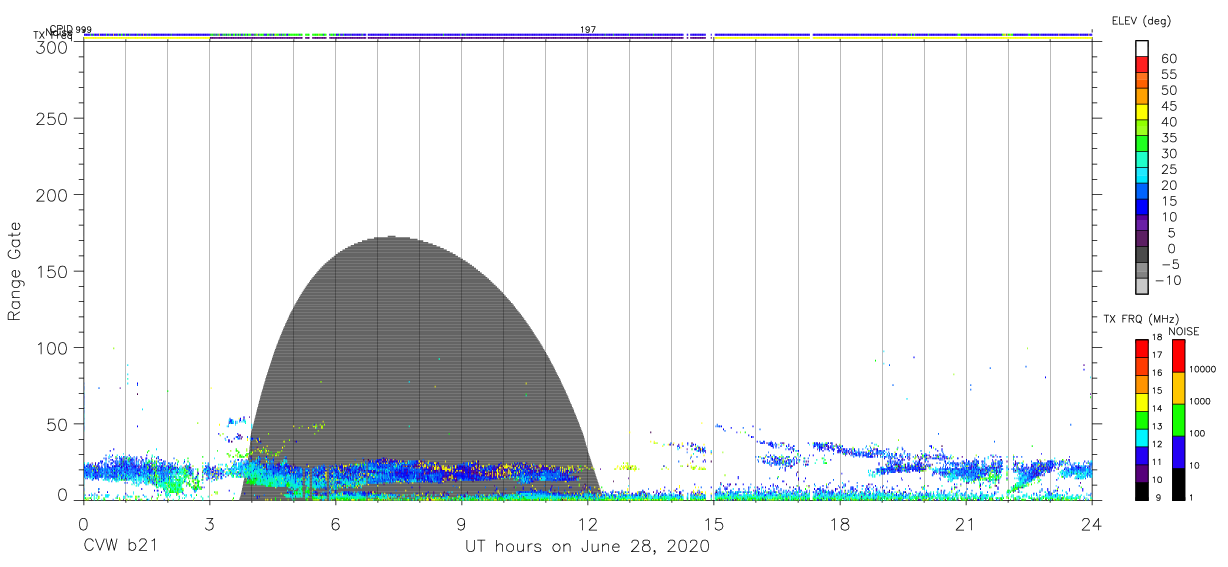This screenshot has height=567, width=1228.
Task: Click the x-axis tick label '12'
Action: 587,523
